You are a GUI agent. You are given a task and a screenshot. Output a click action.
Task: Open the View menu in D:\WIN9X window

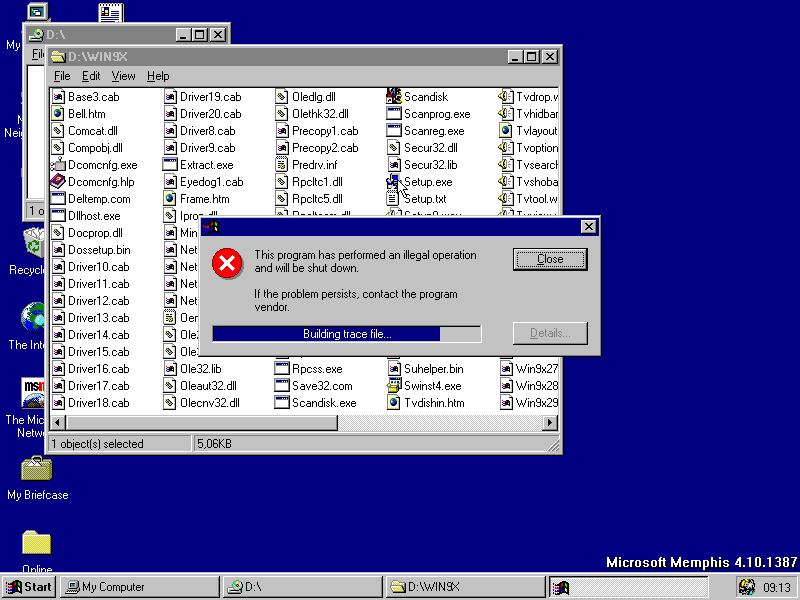123,76
